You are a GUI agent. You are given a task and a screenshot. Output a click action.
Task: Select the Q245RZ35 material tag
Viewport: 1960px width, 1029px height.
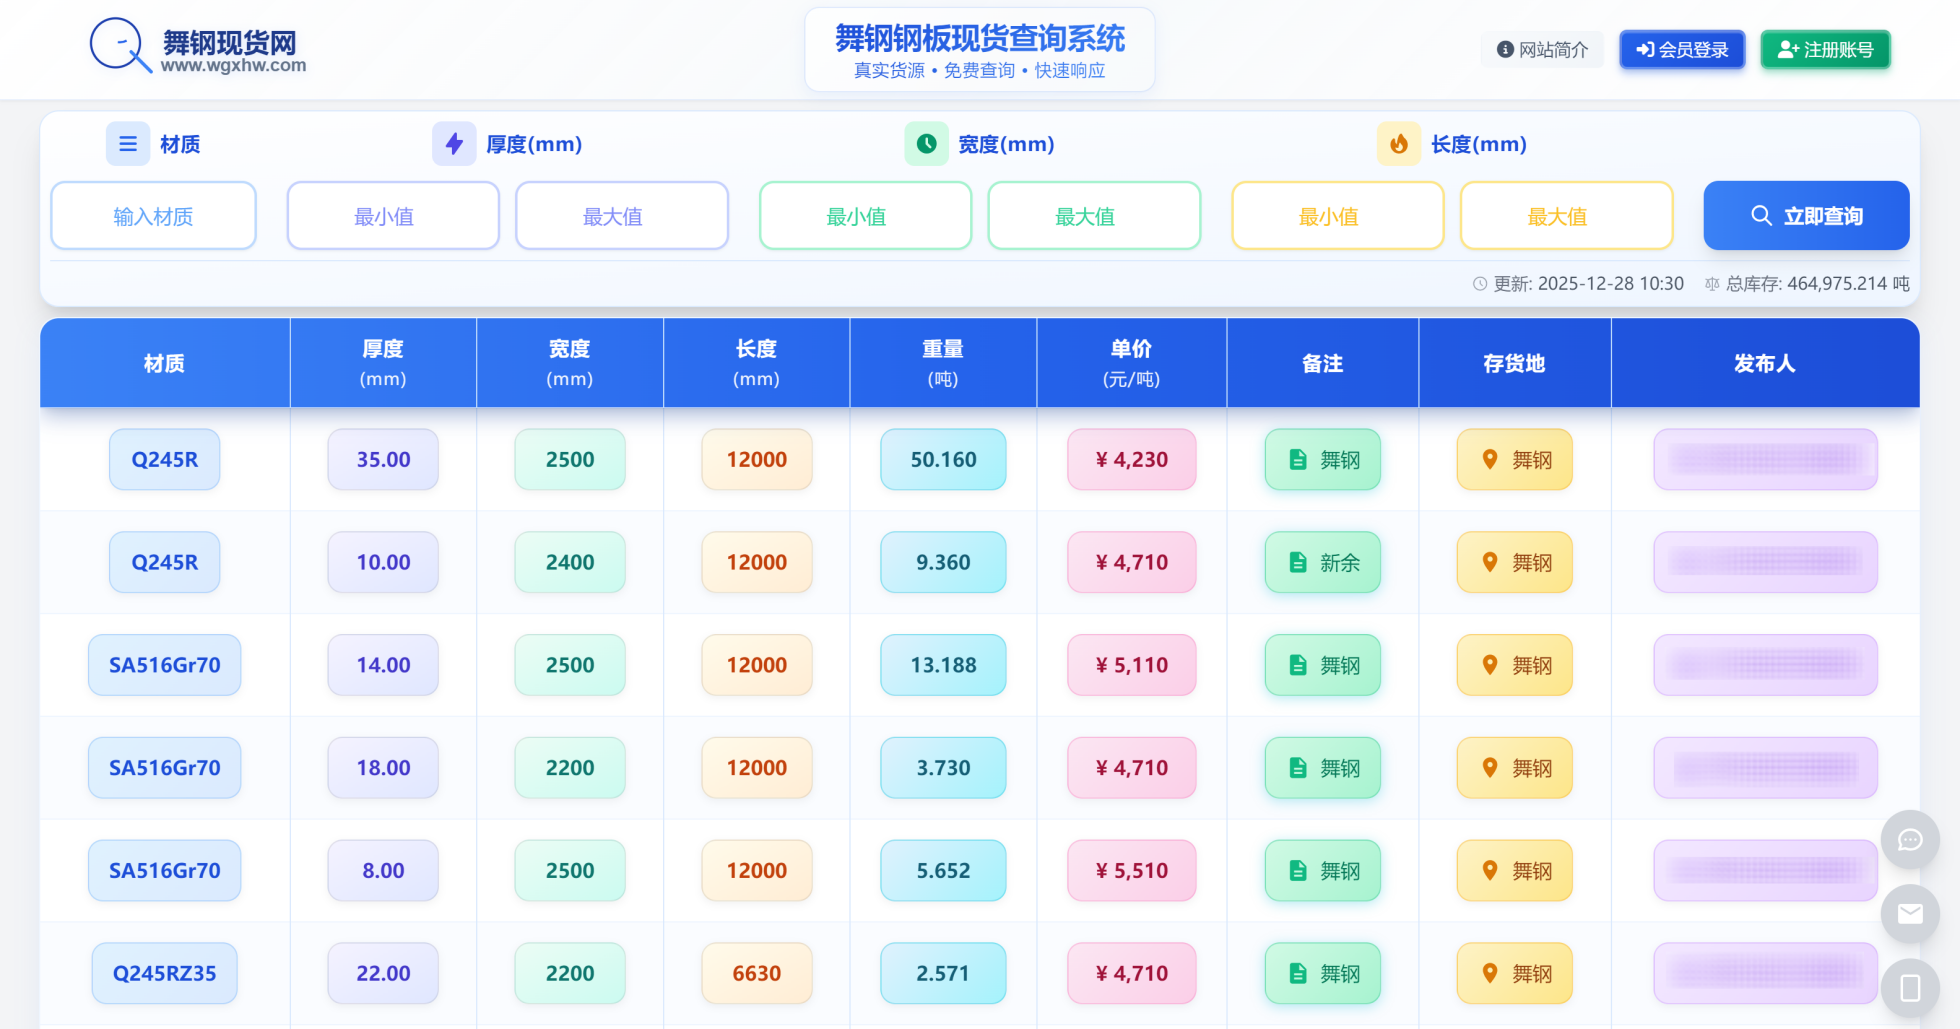click(165, 973)
